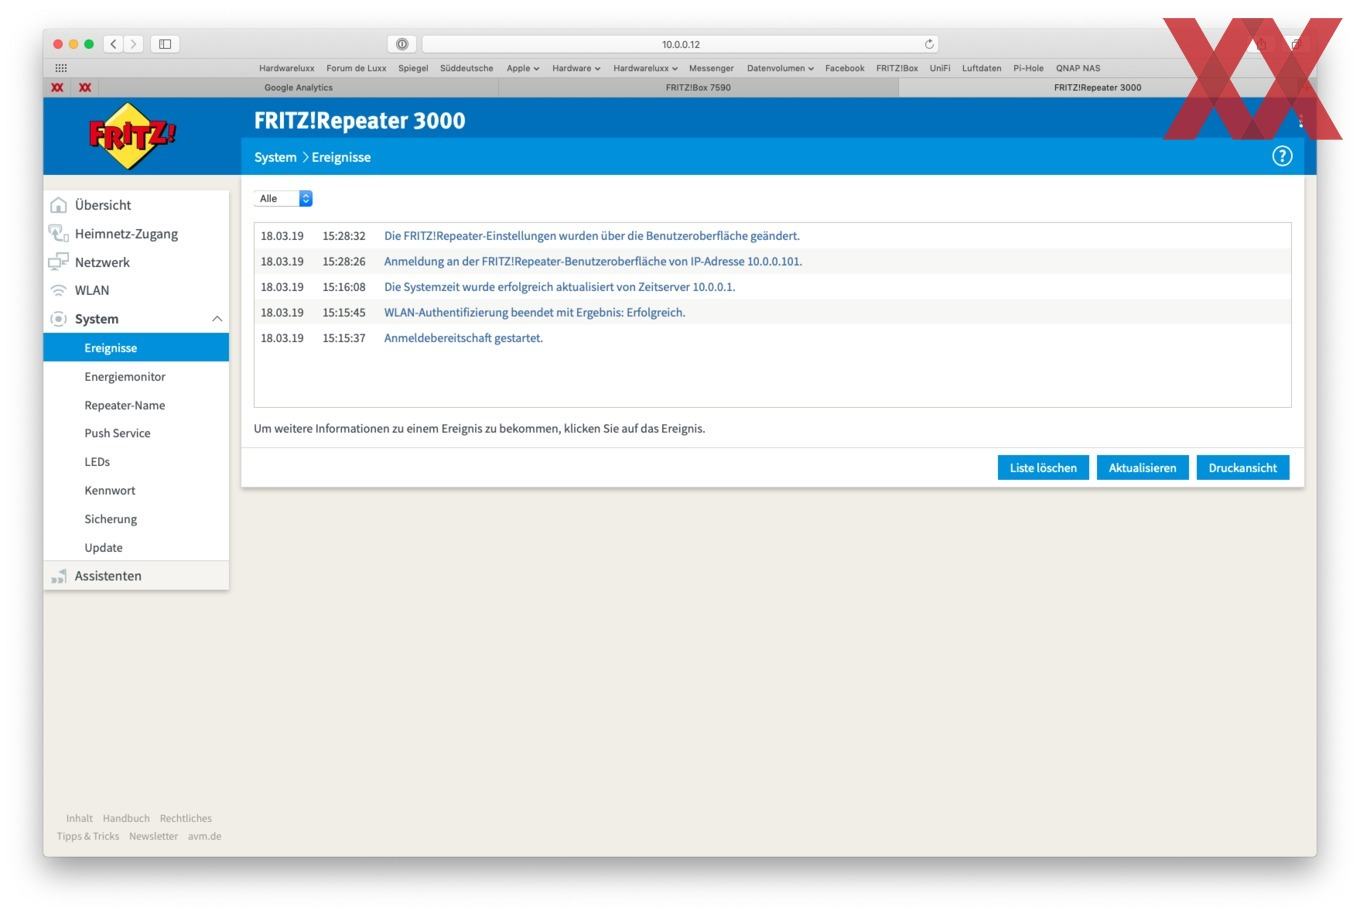
Task: Toggle the Safari sidebar button
Action: click(x=165, y=44)
